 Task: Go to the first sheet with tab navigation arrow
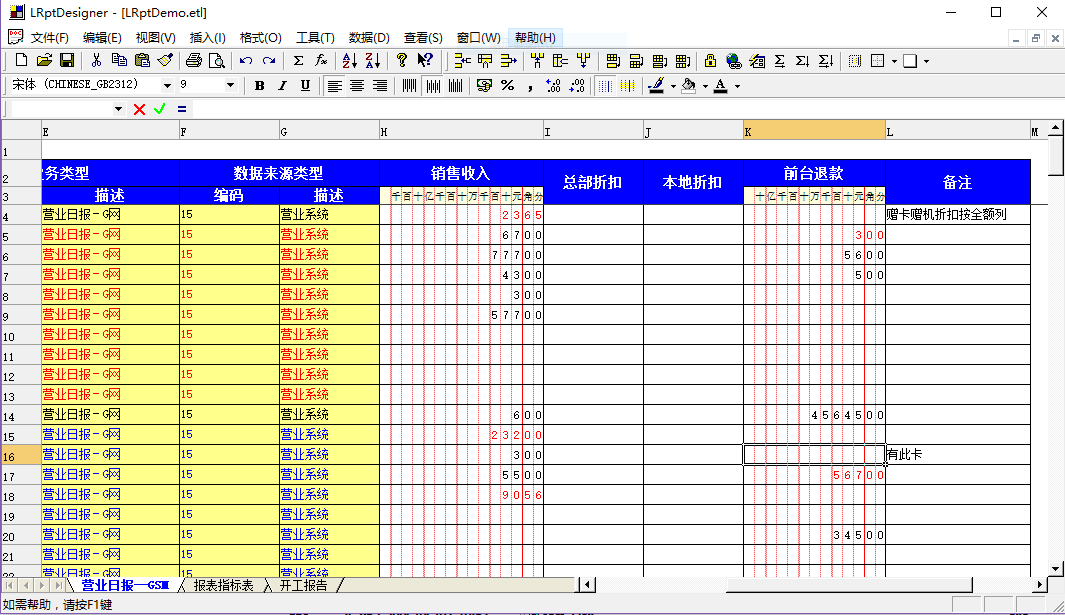10,585
